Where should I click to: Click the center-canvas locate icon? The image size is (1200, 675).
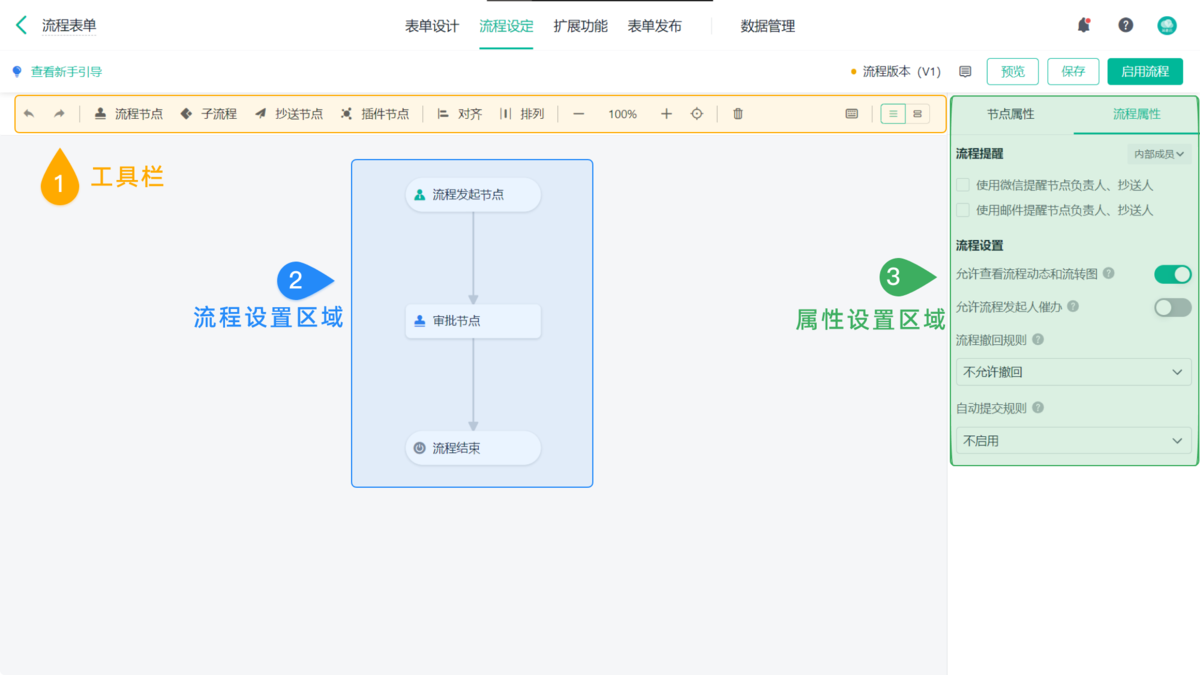click(697, 114)
